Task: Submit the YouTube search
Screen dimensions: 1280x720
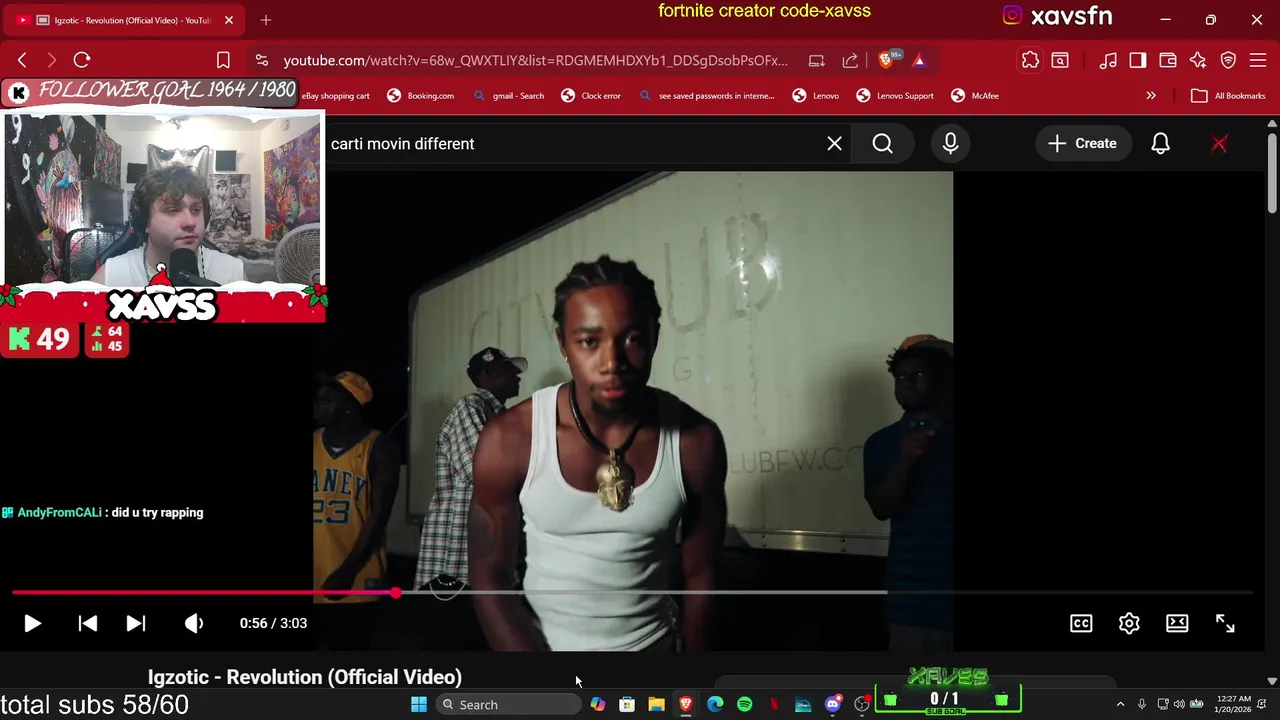Action: 882,144
